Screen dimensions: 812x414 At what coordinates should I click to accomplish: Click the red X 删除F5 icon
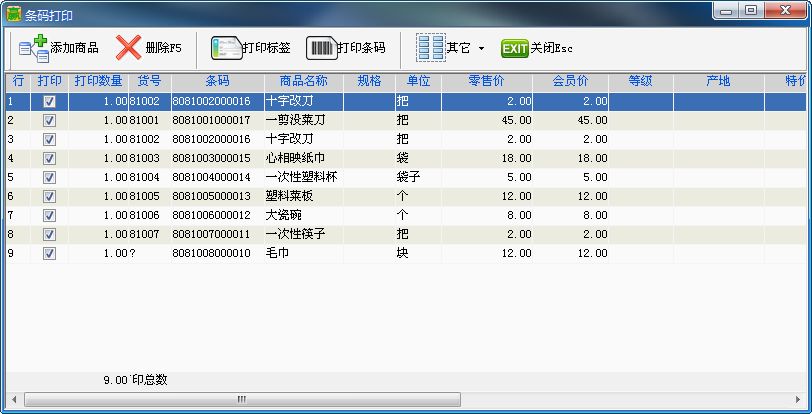click(129, 48)
